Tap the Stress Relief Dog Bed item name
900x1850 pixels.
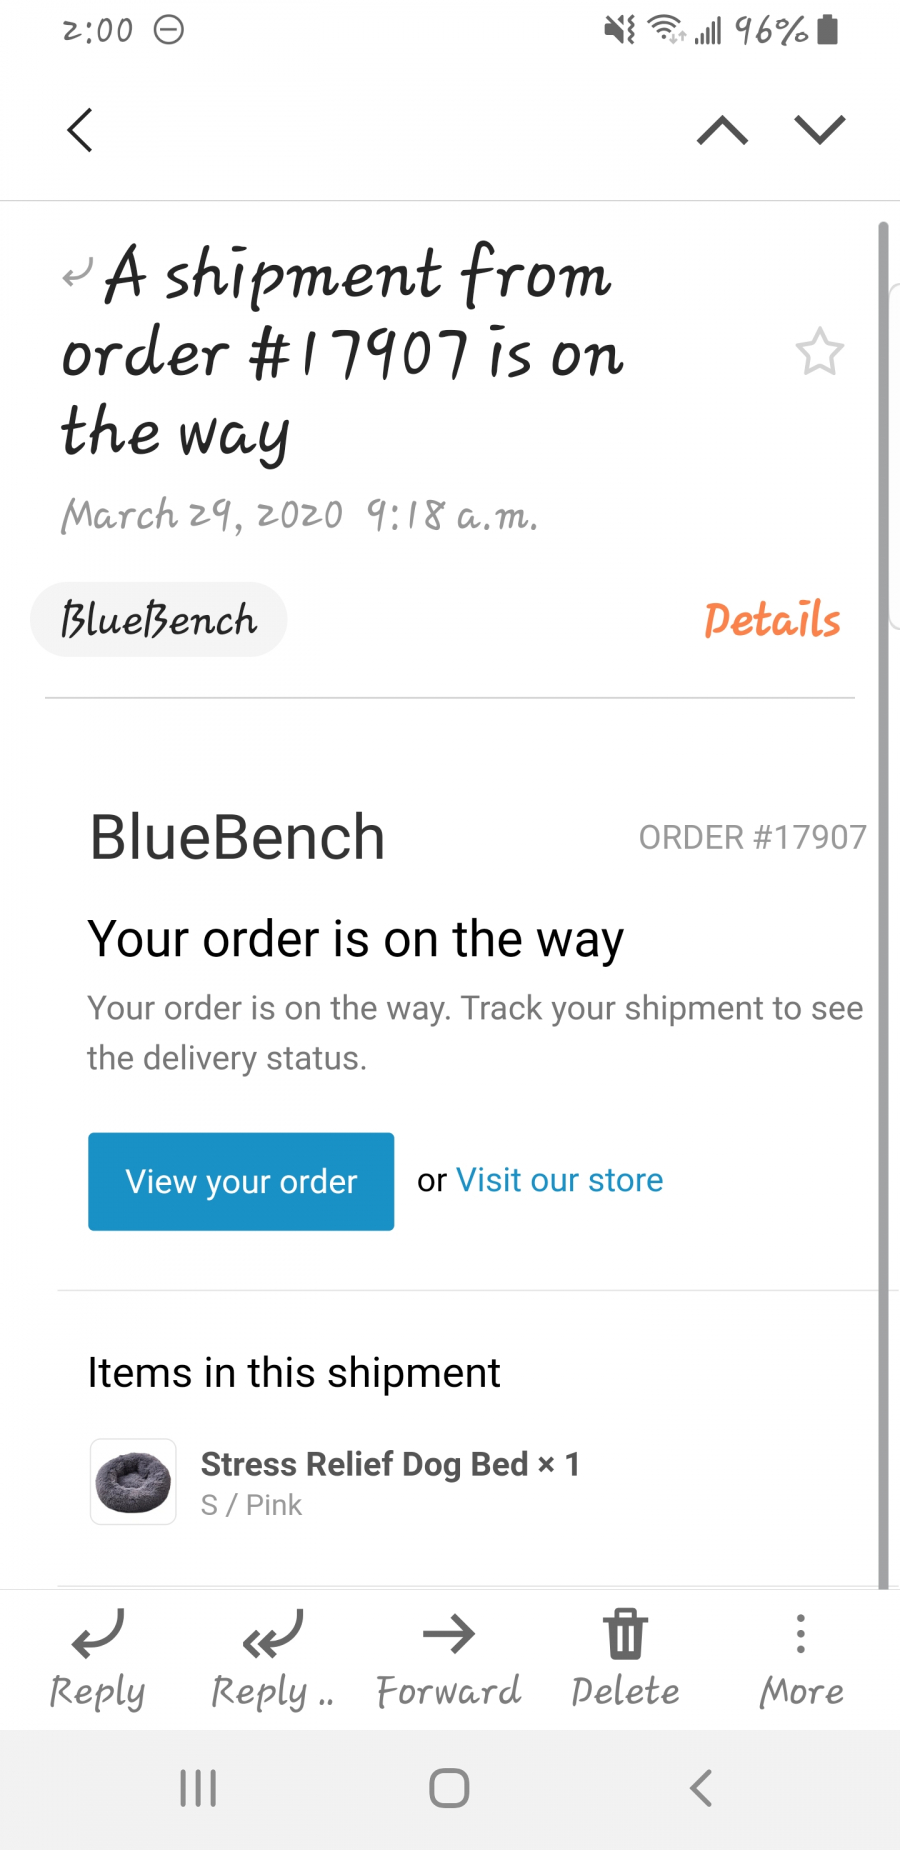pos(364,1464)
